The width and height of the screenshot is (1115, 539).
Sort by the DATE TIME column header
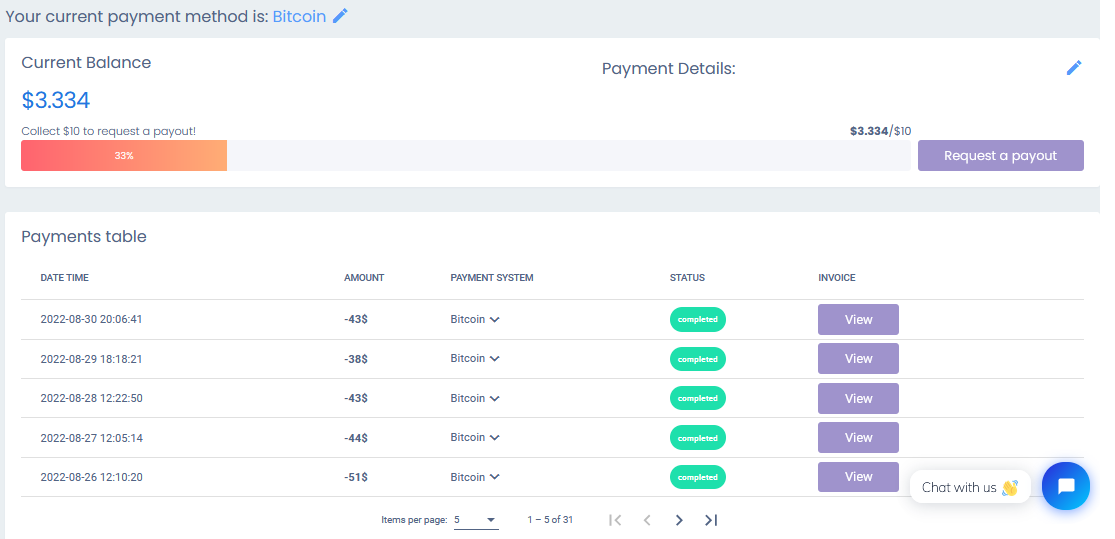pyautogui.click(x=65, y=278)
